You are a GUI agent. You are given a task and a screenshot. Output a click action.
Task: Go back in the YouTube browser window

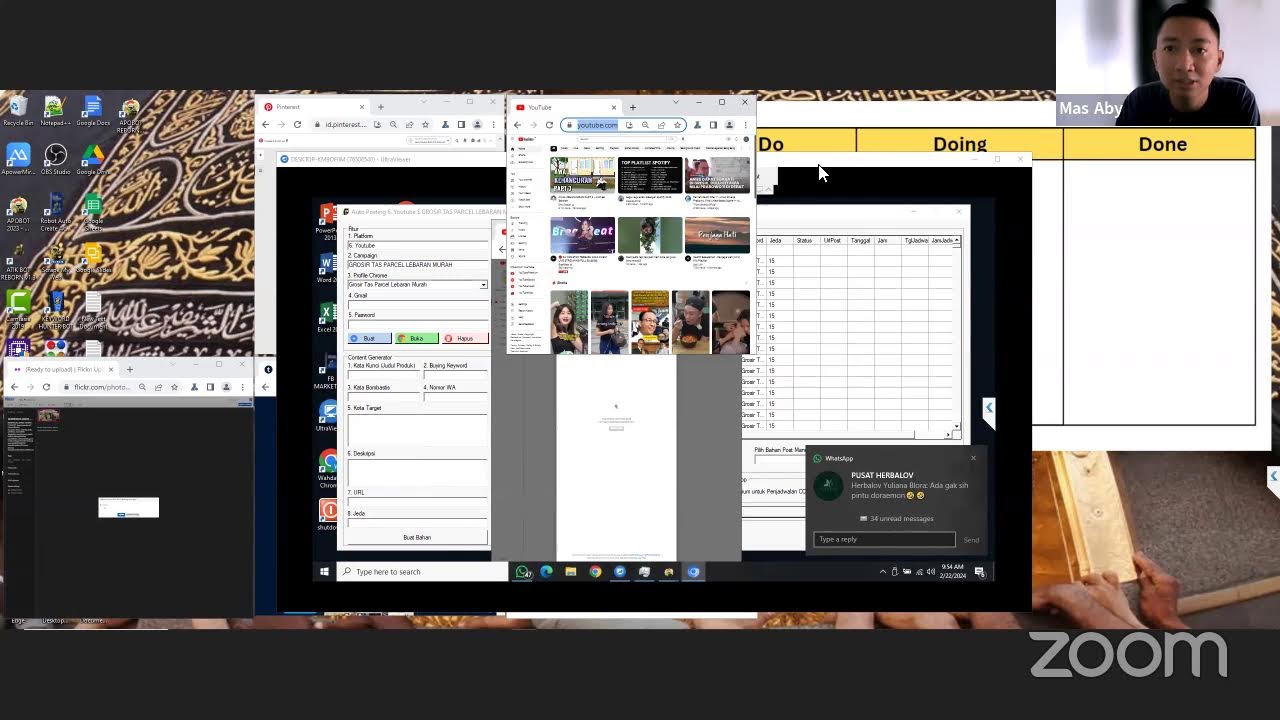click(x=517, y=125)
